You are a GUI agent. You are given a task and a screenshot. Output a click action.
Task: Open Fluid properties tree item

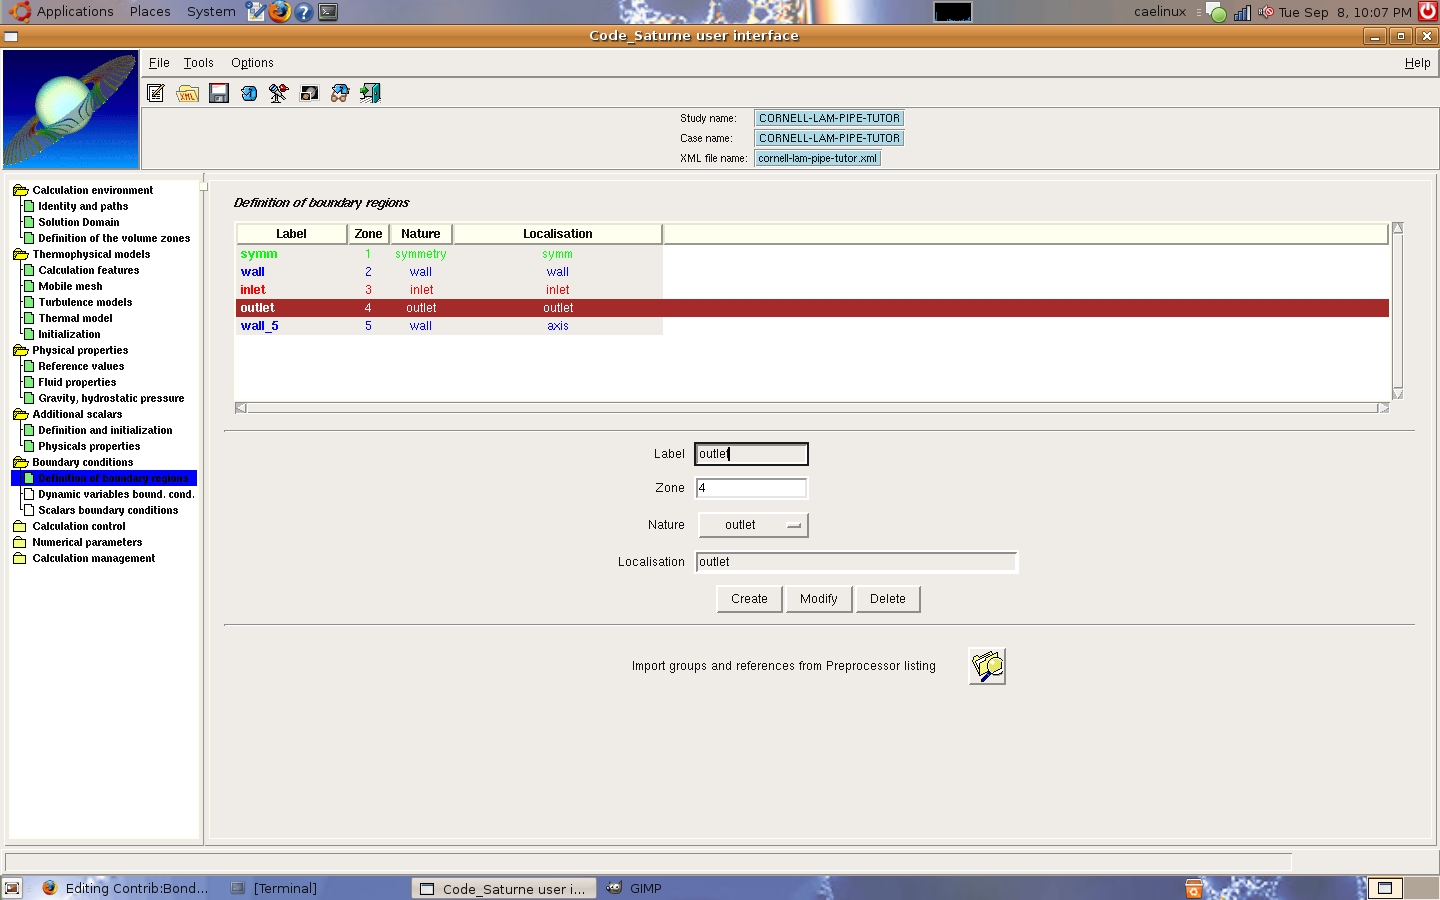tap(77, 382)
